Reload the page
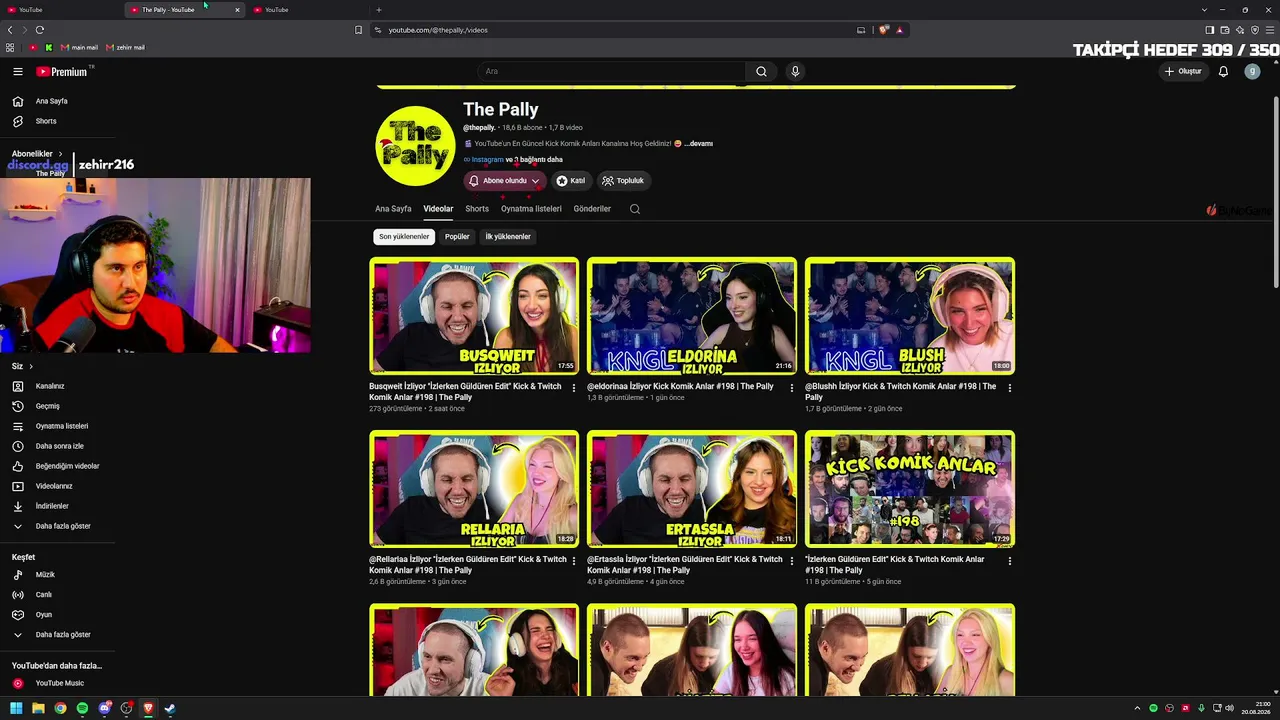The image size is (1280, 720). 40,30
